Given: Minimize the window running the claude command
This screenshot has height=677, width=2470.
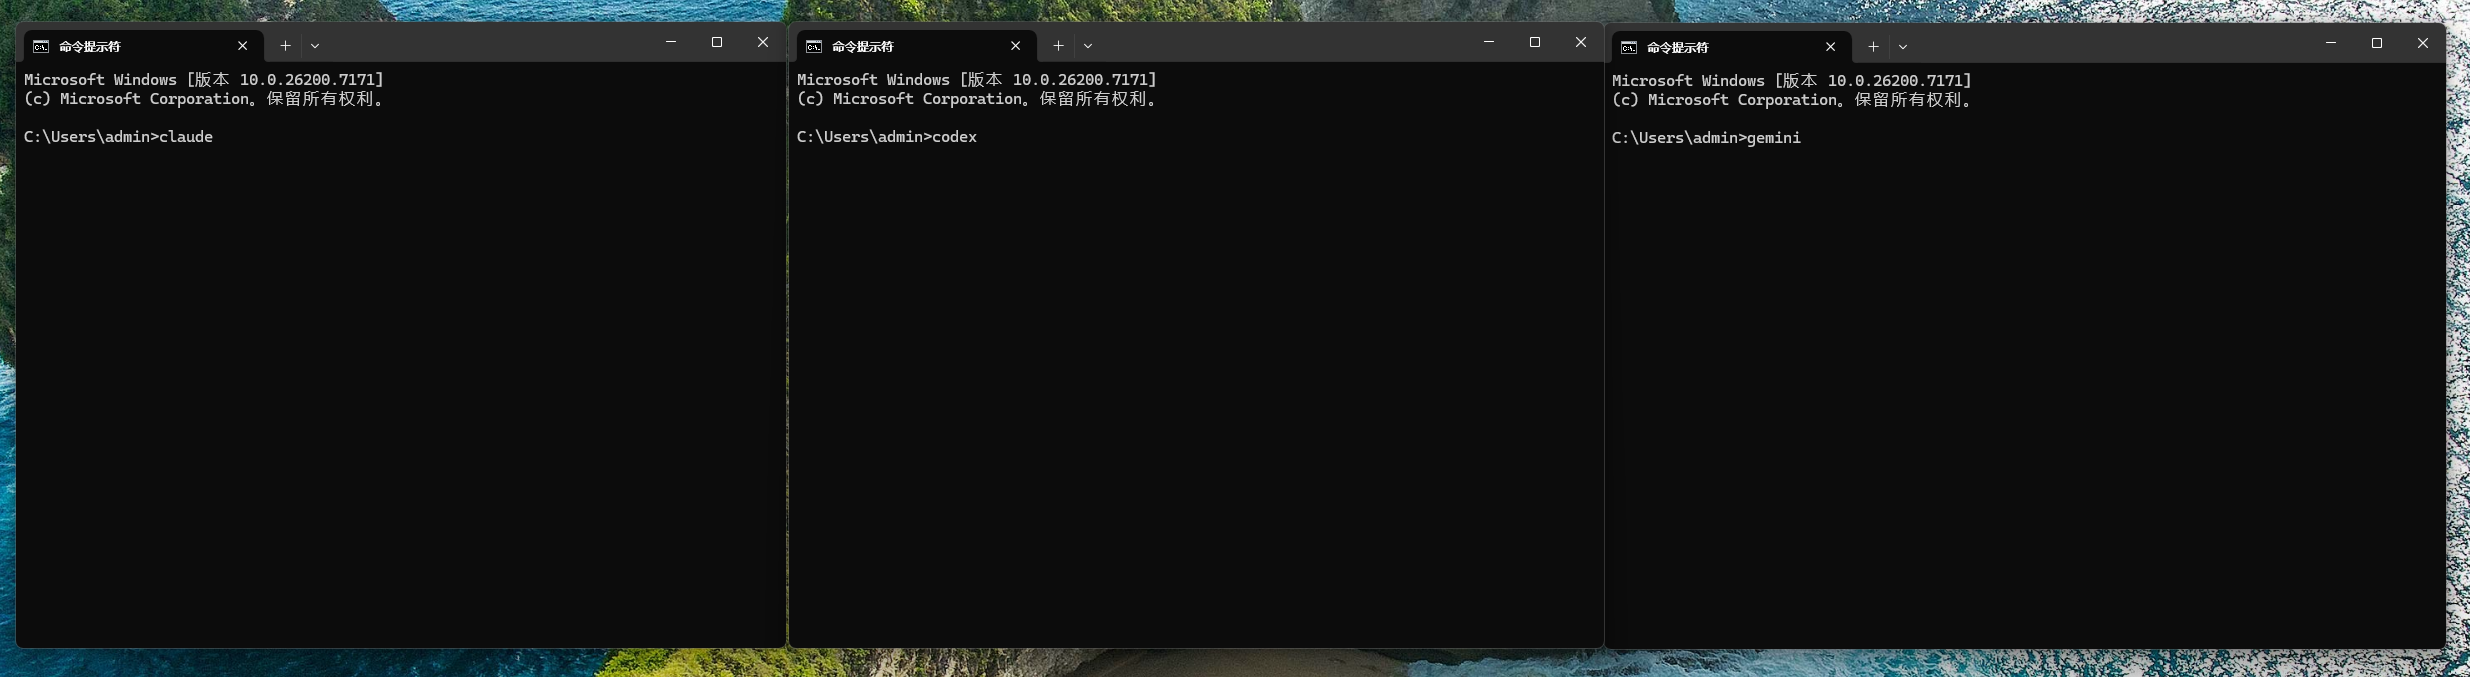Looking at the screenshot, I should tap(671, 42).
